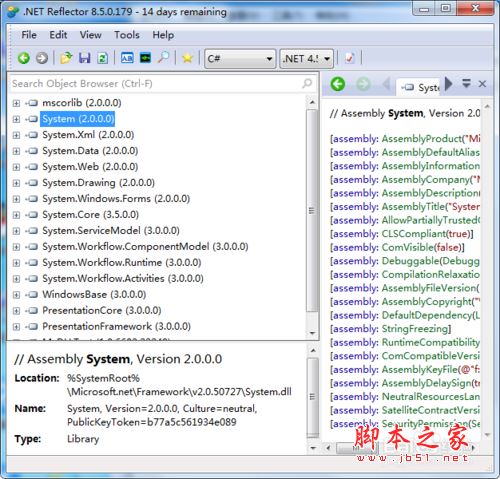Close the code pane with the X icon

pyautogui.click(x=482, y=84)
